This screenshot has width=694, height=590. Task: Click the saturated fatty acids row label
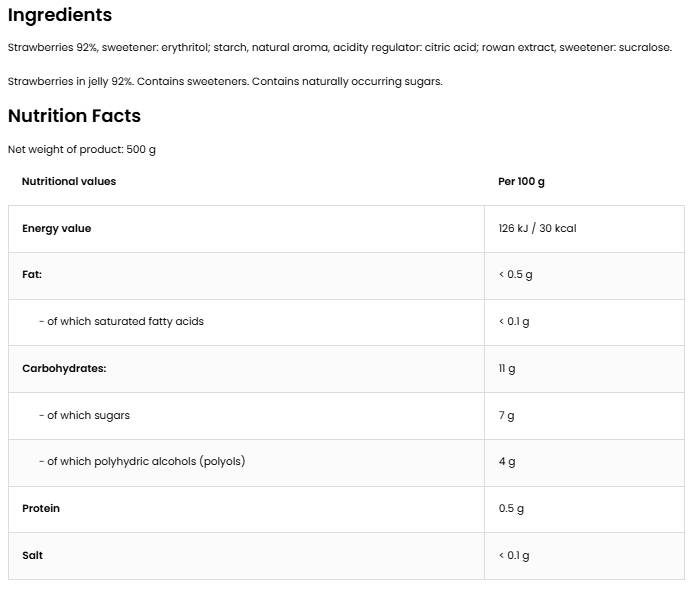pos(121,321)
